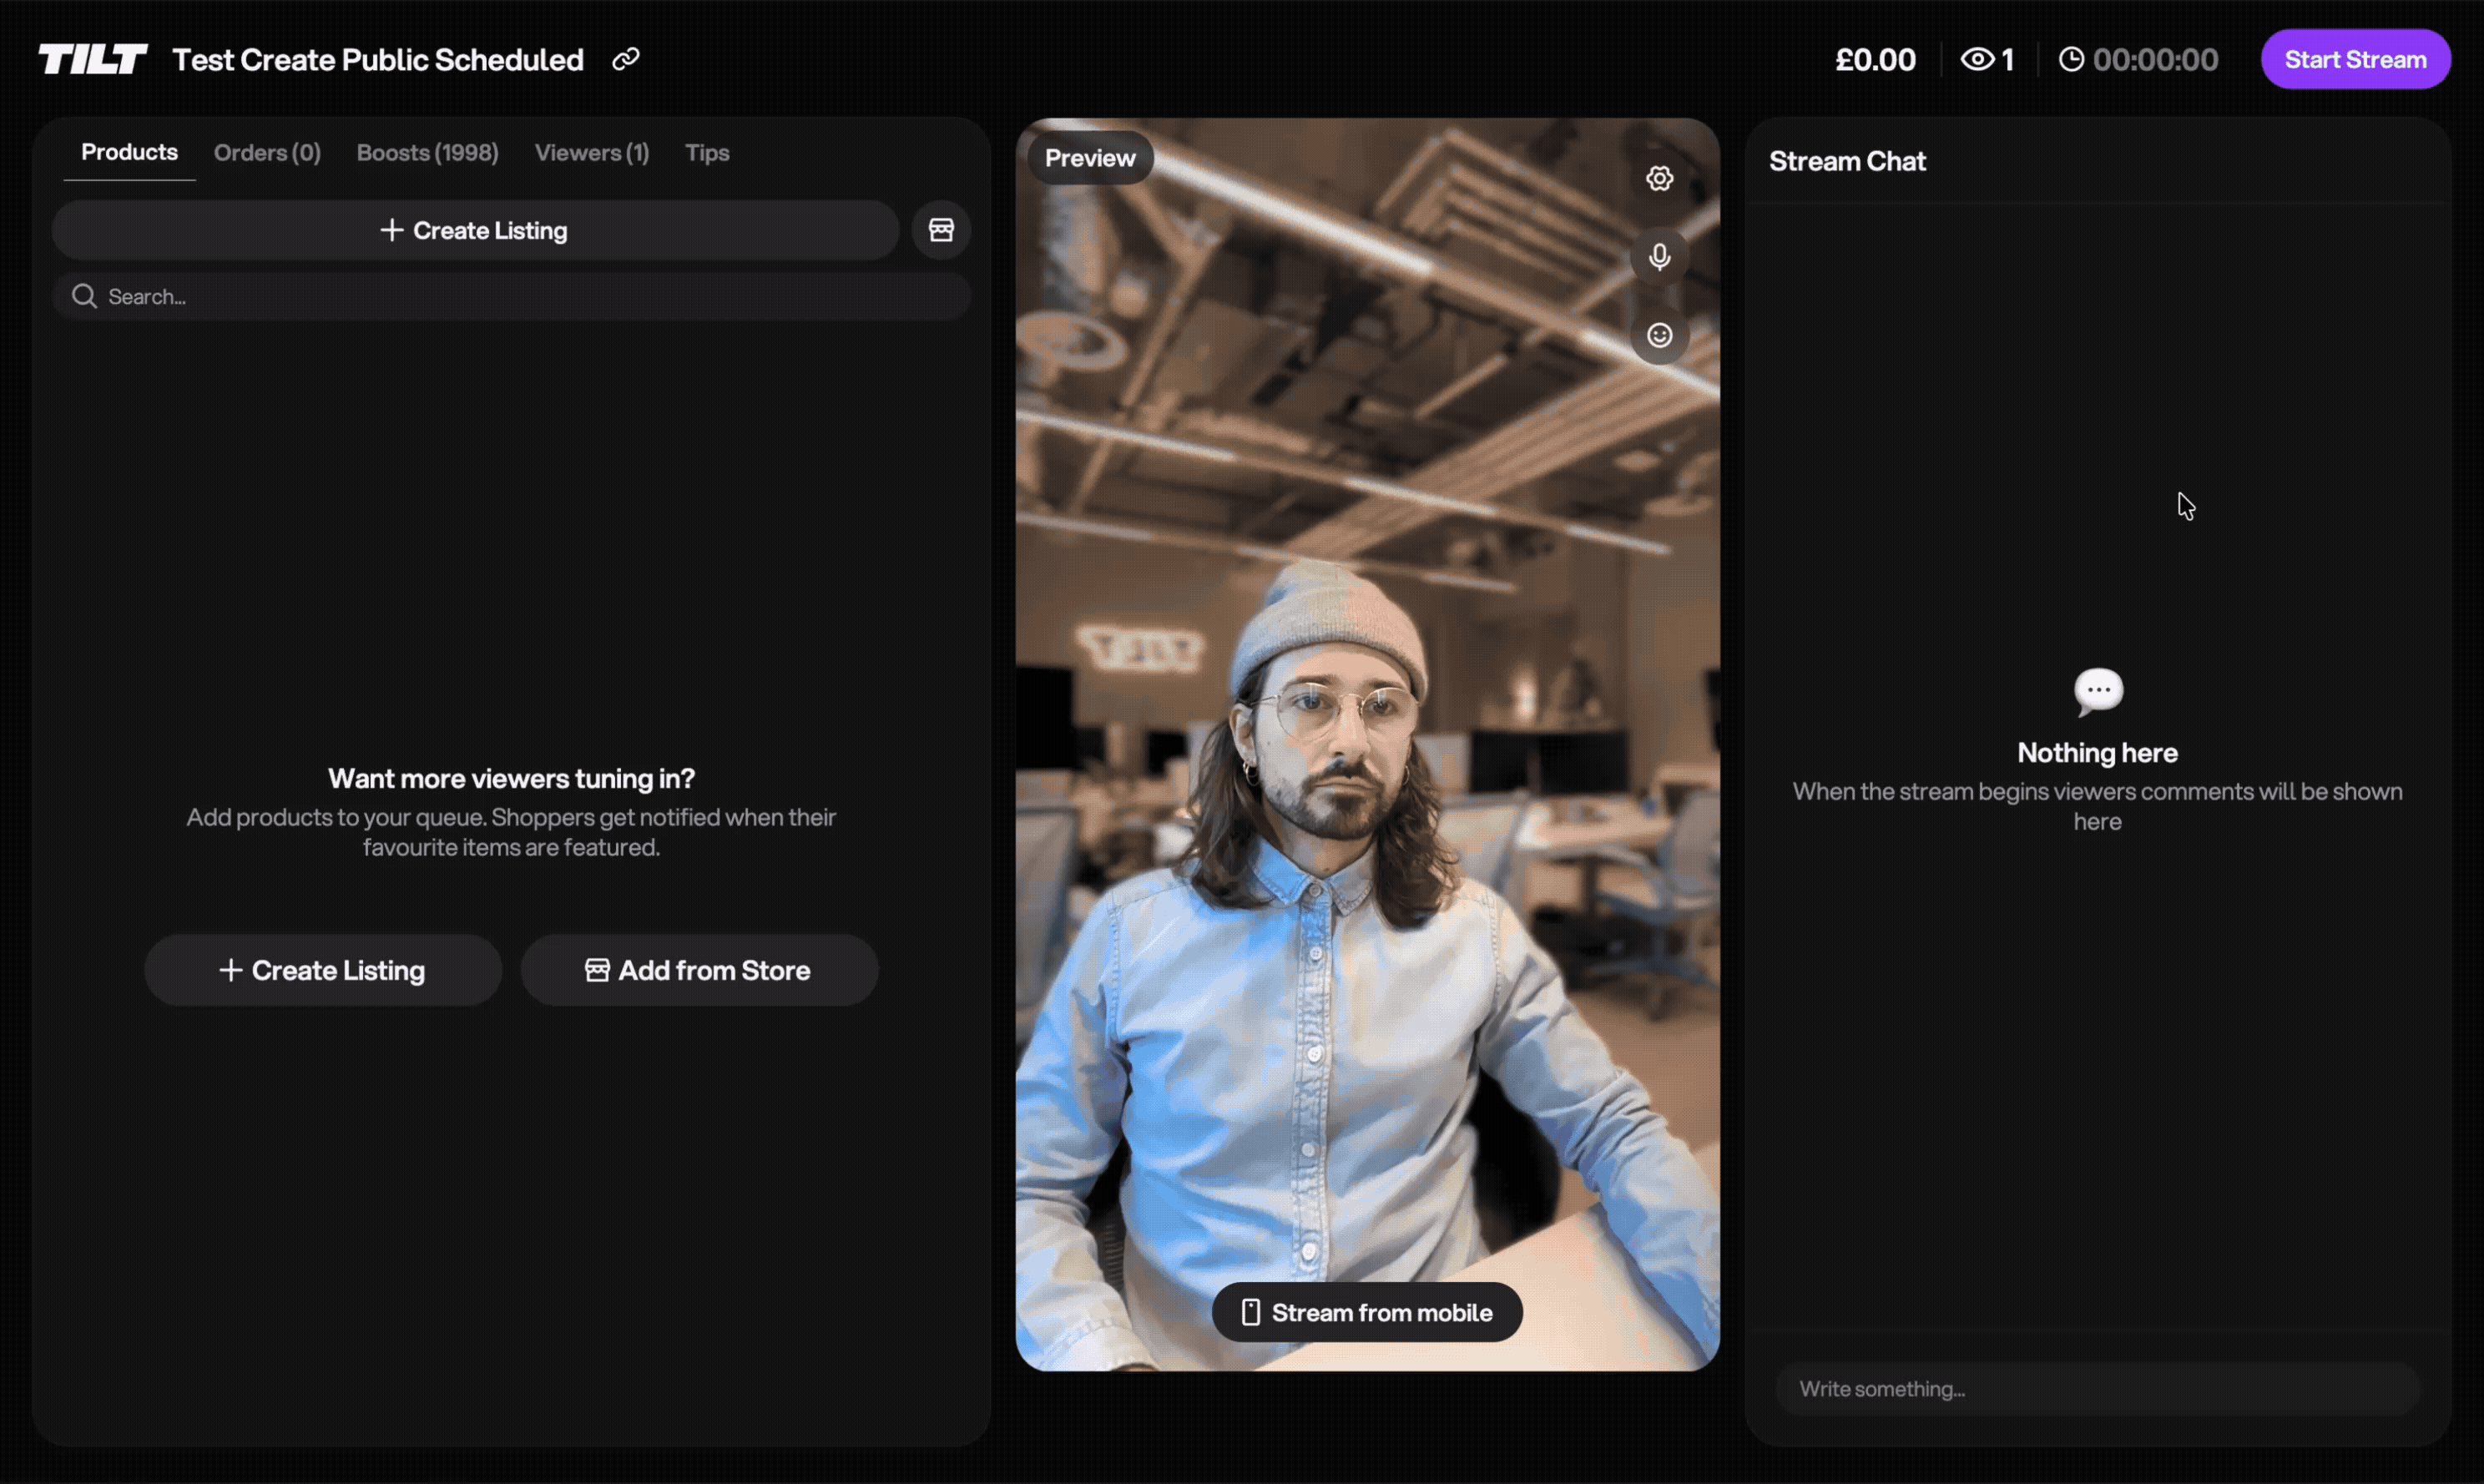
Task: Mute the microphone in preview
Action: point(1659,257)
